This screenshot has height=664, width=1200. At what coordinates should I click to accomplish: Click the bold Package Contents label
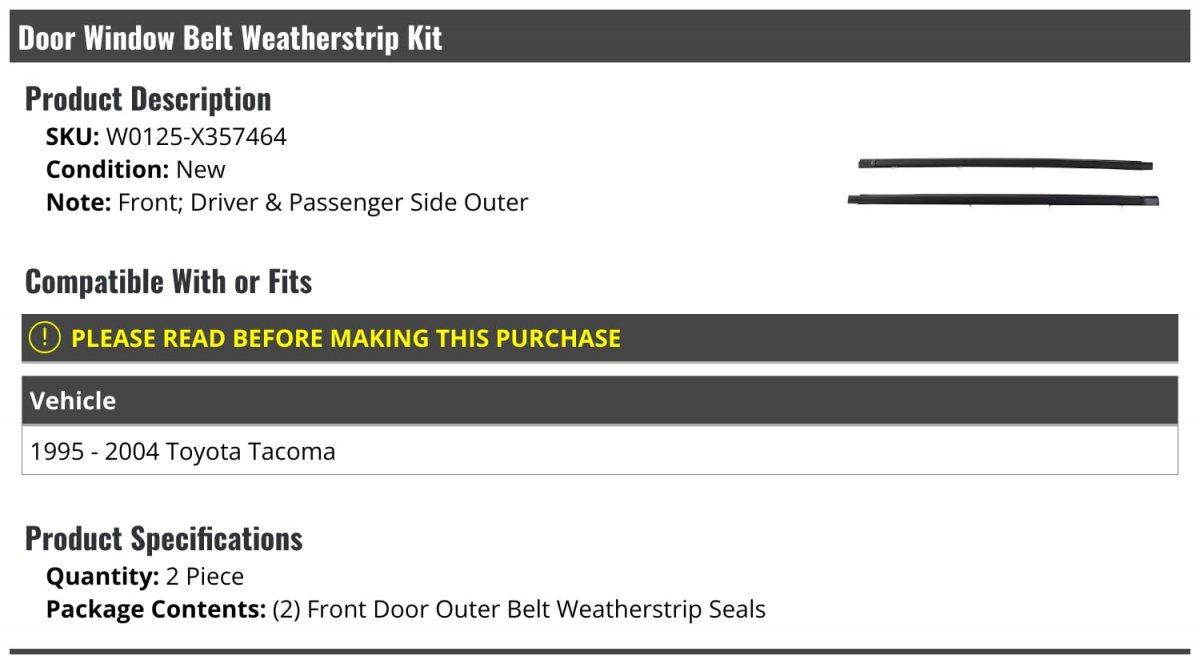[x=156, y=609]
